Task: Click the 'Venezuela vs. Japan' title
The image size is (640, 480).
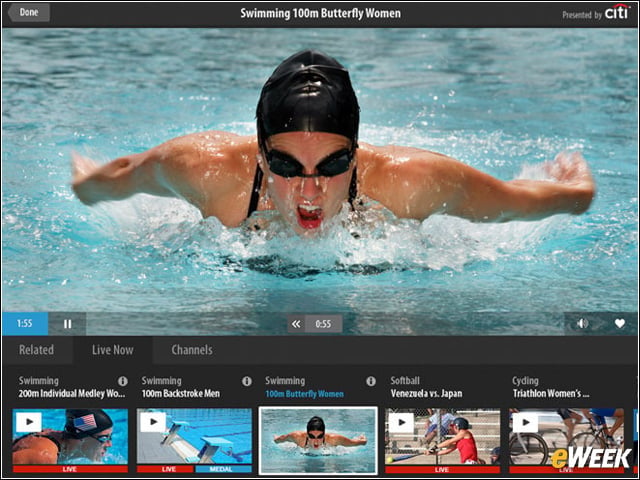Action: point(426,393)
